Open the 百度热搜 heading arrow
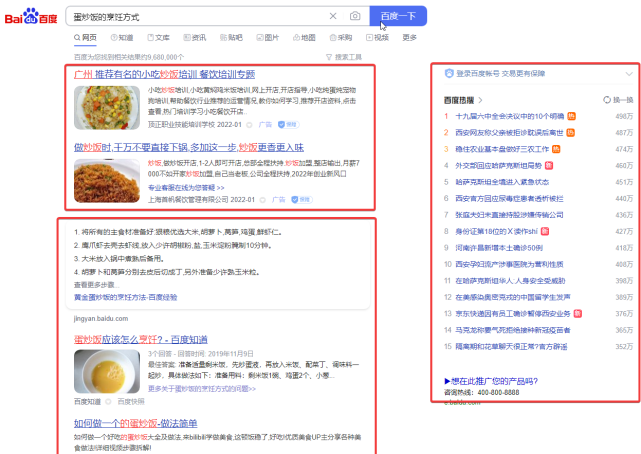This screenshot has width=641, height=454. 480,100
